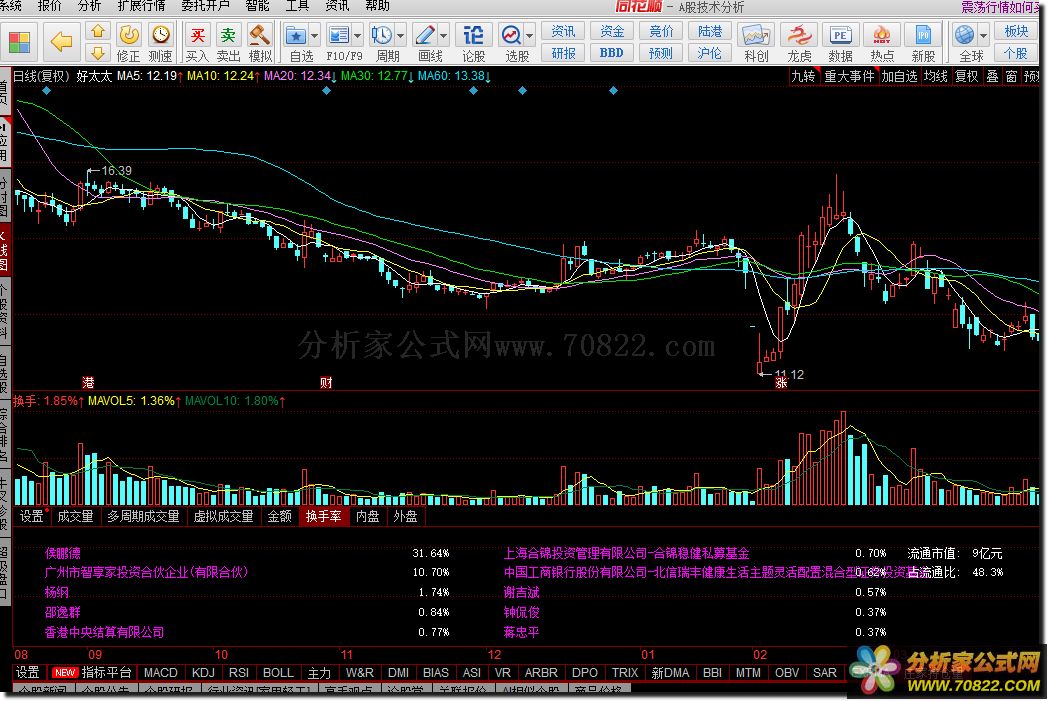Open the 扩展行情 menu

pyautogui.click(x=142, y=6)
